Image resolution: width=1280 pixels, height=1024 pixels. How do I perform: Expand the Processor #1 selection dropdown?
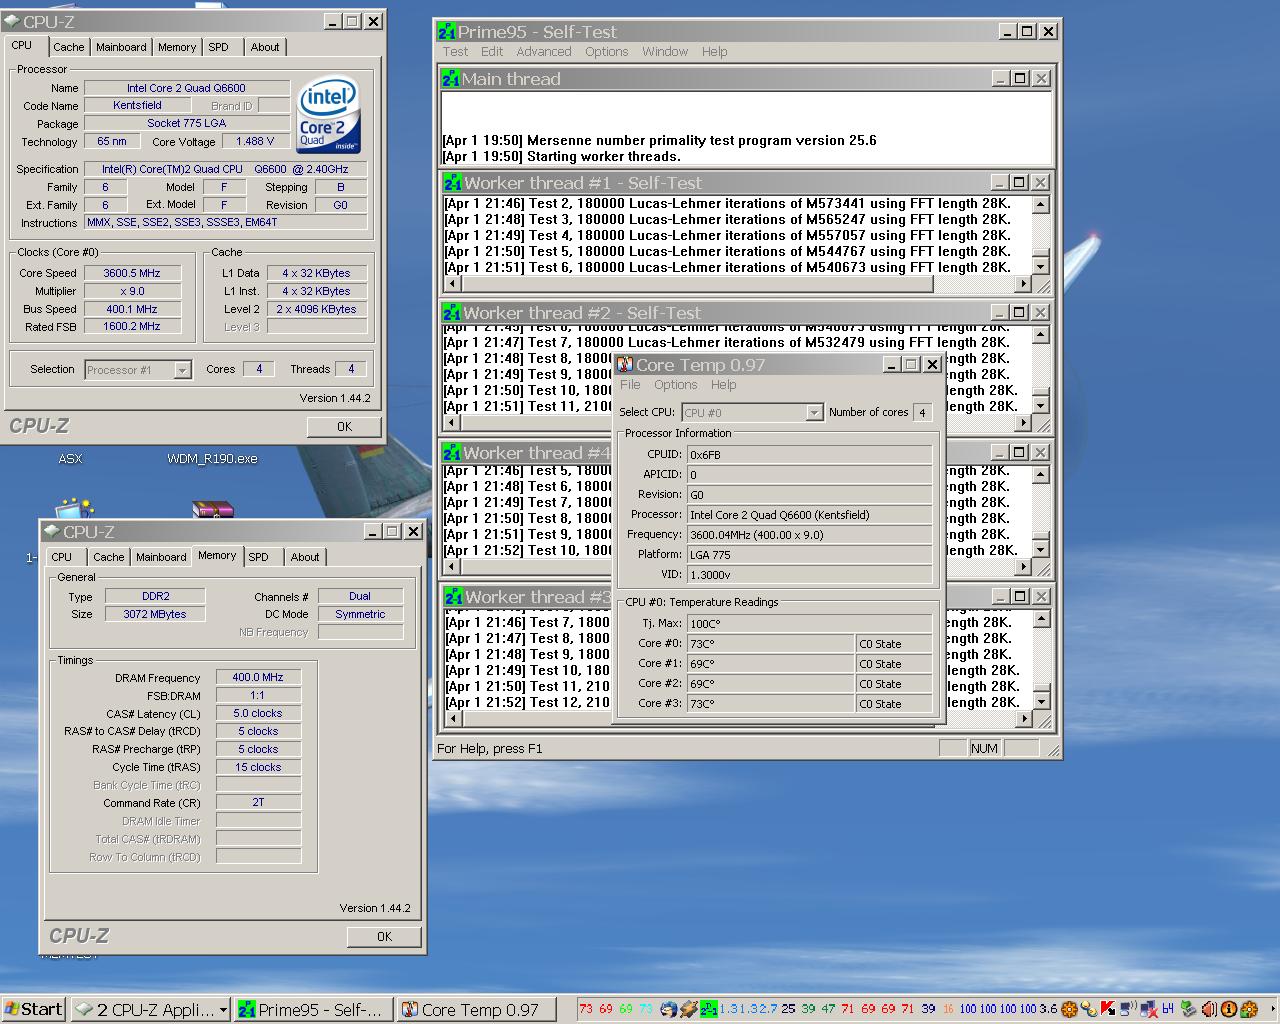point(182,370)
